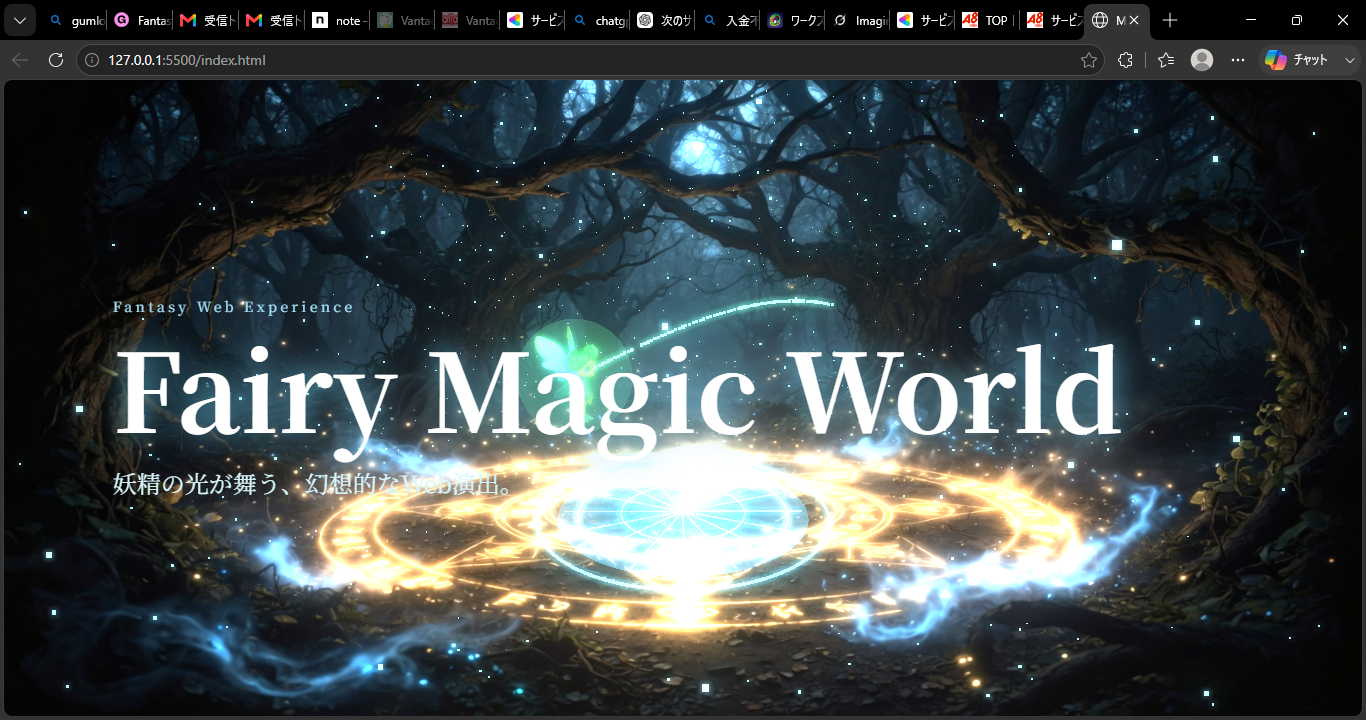Open Copilot チャット button
Viewport: 1366px width, 720px height.
1297,60
